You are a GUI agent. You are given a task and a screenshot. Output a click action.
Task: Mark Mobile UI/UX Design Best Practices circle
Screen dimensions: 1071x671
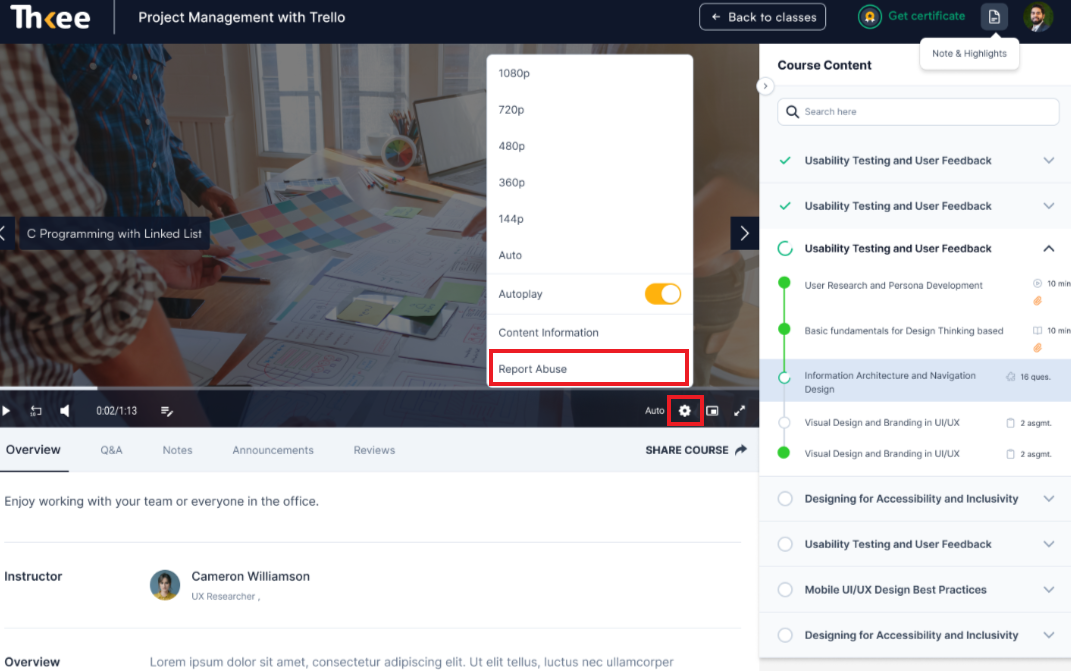(x=785, y=590)
